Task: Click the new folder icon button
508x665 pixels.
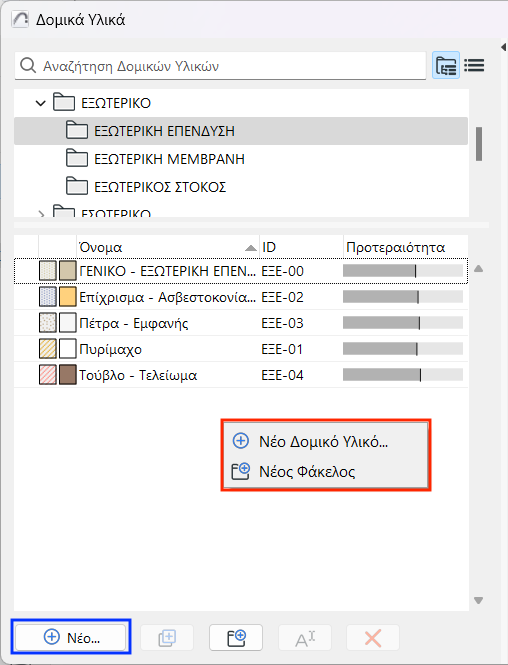Action: coord(236,637)
